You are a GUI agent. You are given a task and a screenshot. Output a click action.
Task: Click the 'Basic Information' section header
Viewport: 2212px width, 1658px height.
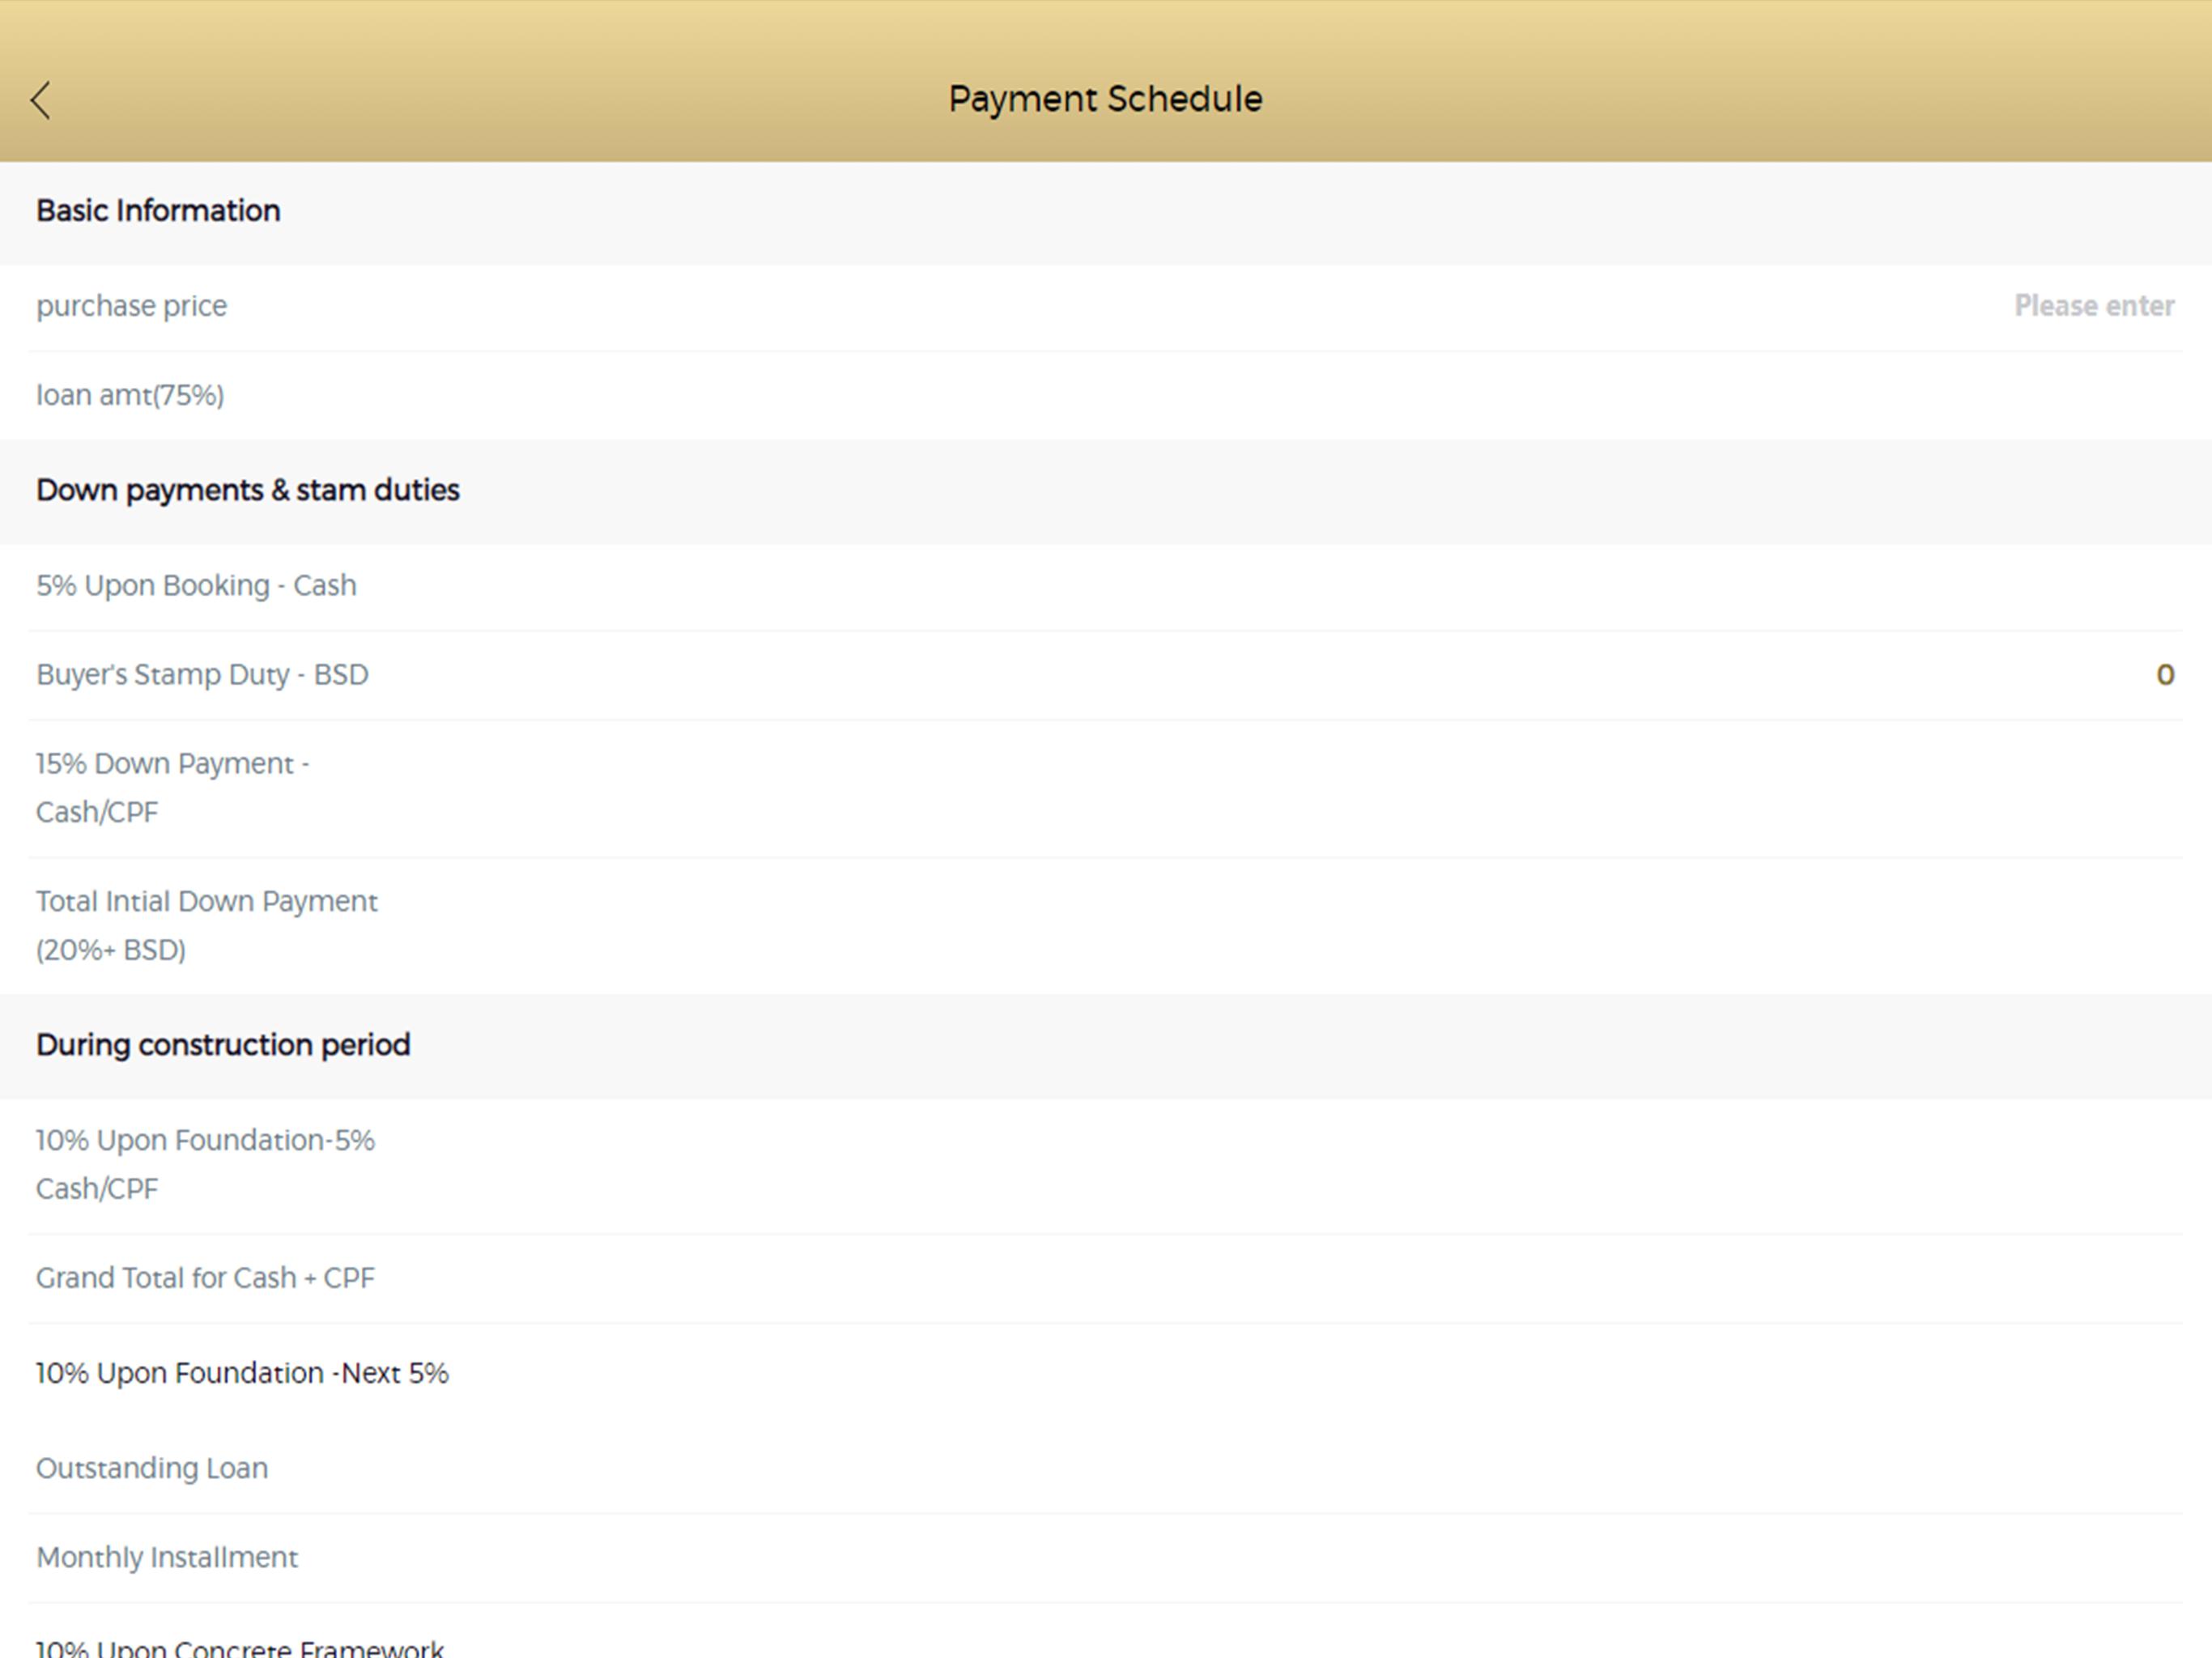(158, 211)
